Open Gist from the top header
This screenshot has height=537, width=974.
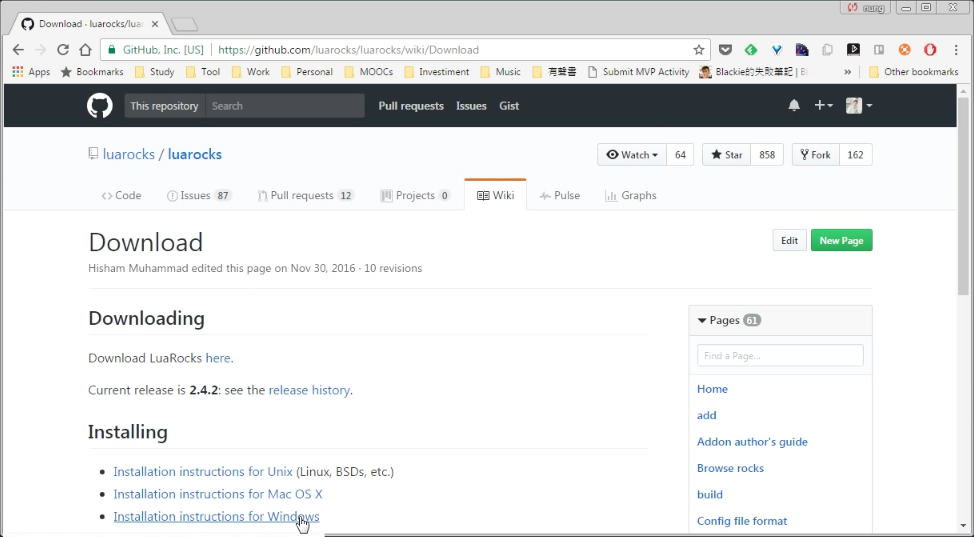tap(509, 106)
